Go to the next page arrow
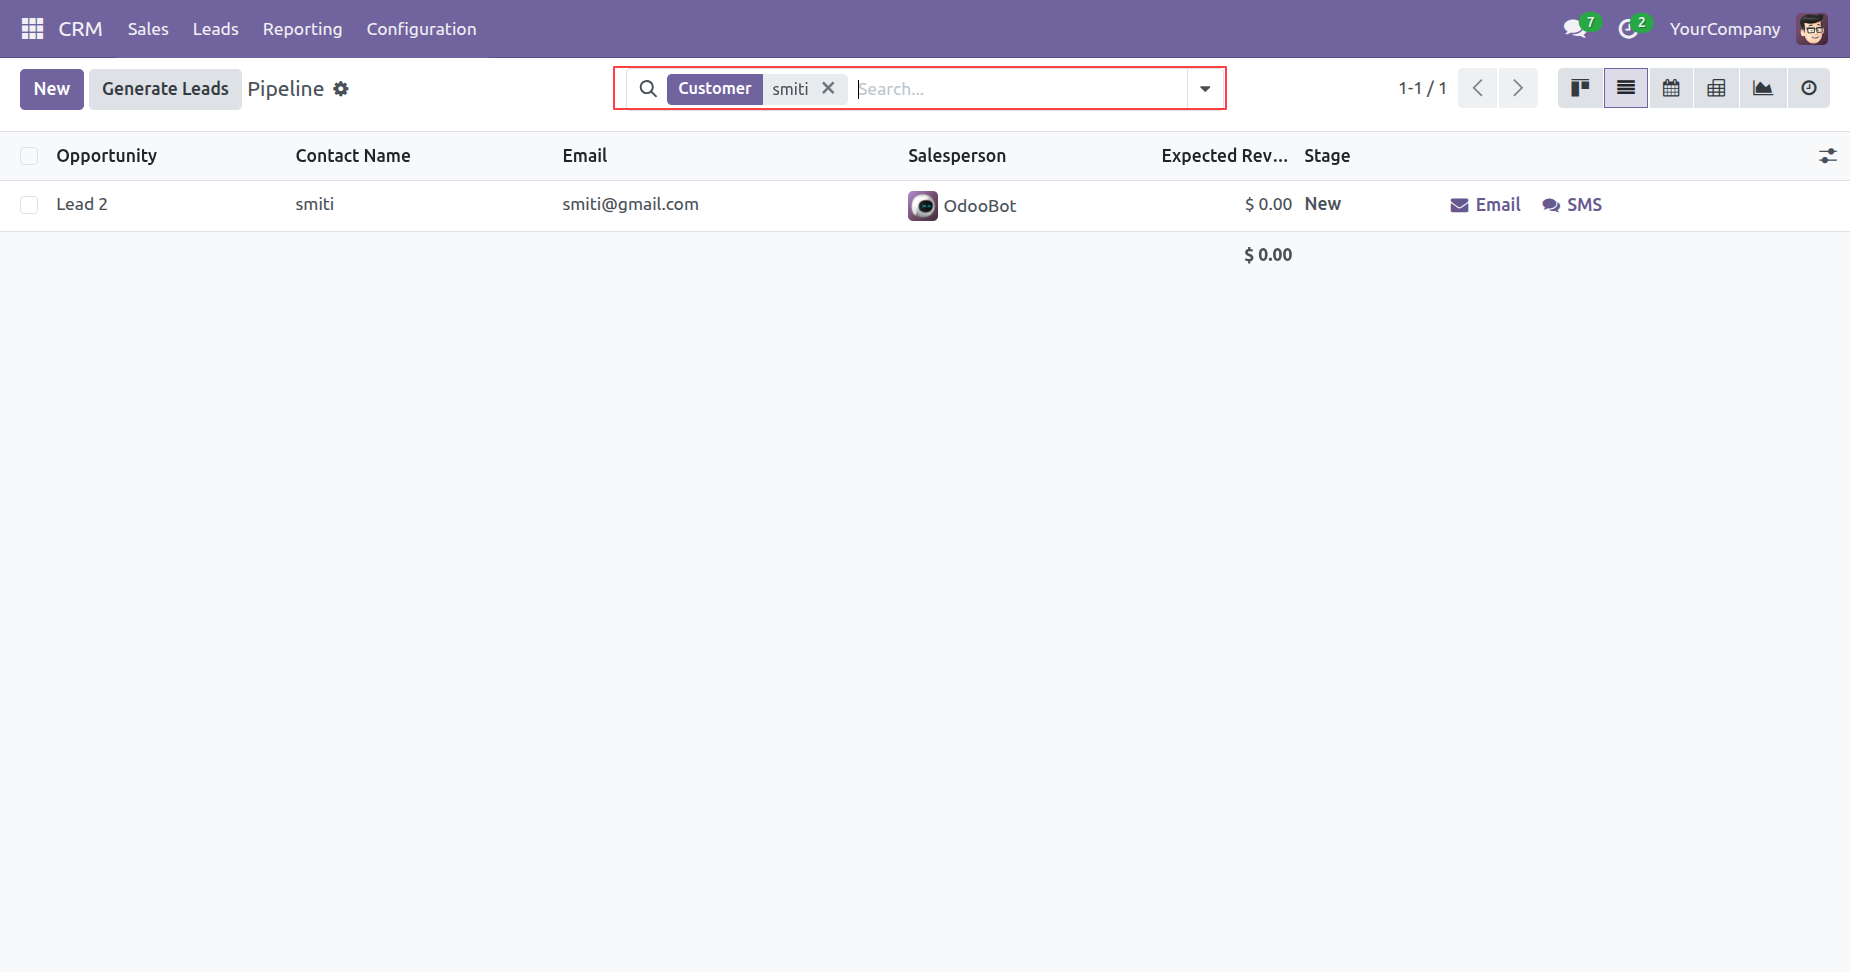Image resolution: width=1850 pixels, height=972 pixels. pos(1517,88)
